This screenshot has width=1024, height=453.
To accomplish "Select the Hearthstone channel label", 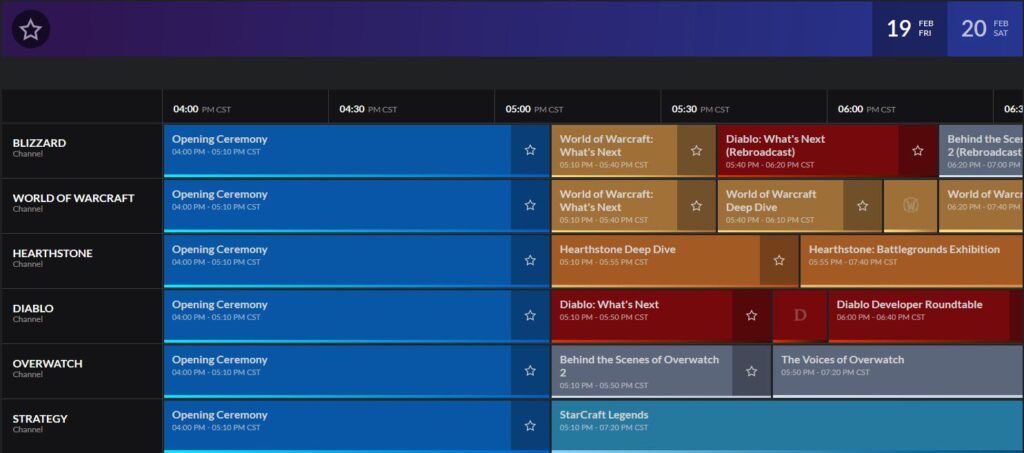I will (x=82, y=260).
